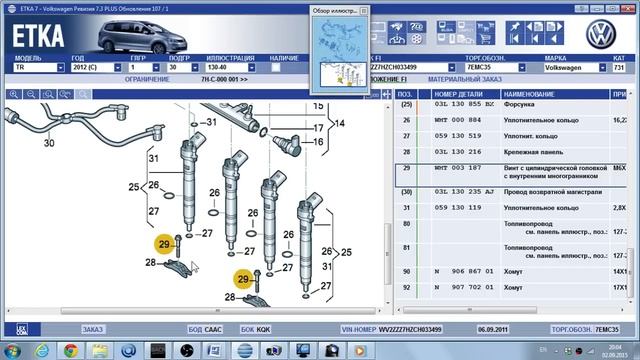Image resolution: width=640 pixels, height=360 pixels.
Task: Click the БОК gearbox code field
Action: [256, 329]
